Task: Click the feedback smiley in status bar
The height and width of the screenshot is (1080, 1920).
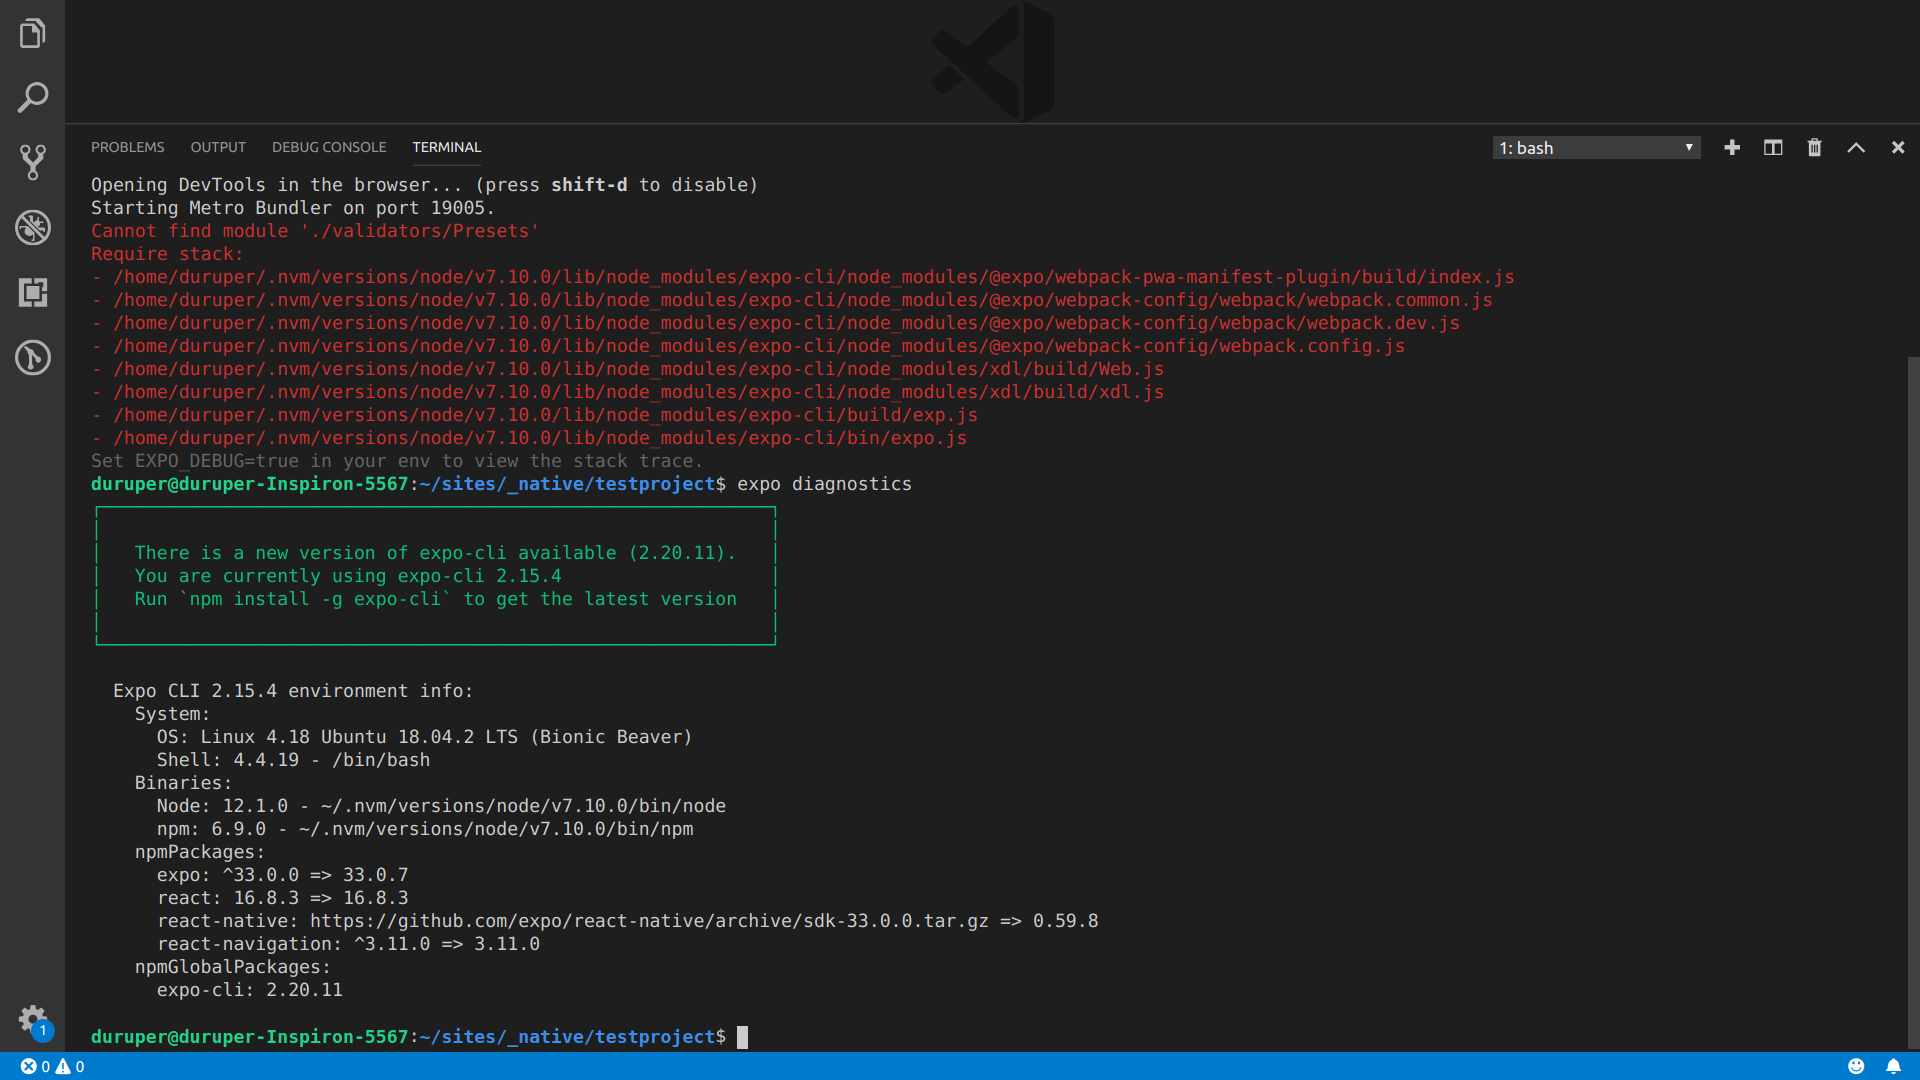Action: tap(1856, 1067)
